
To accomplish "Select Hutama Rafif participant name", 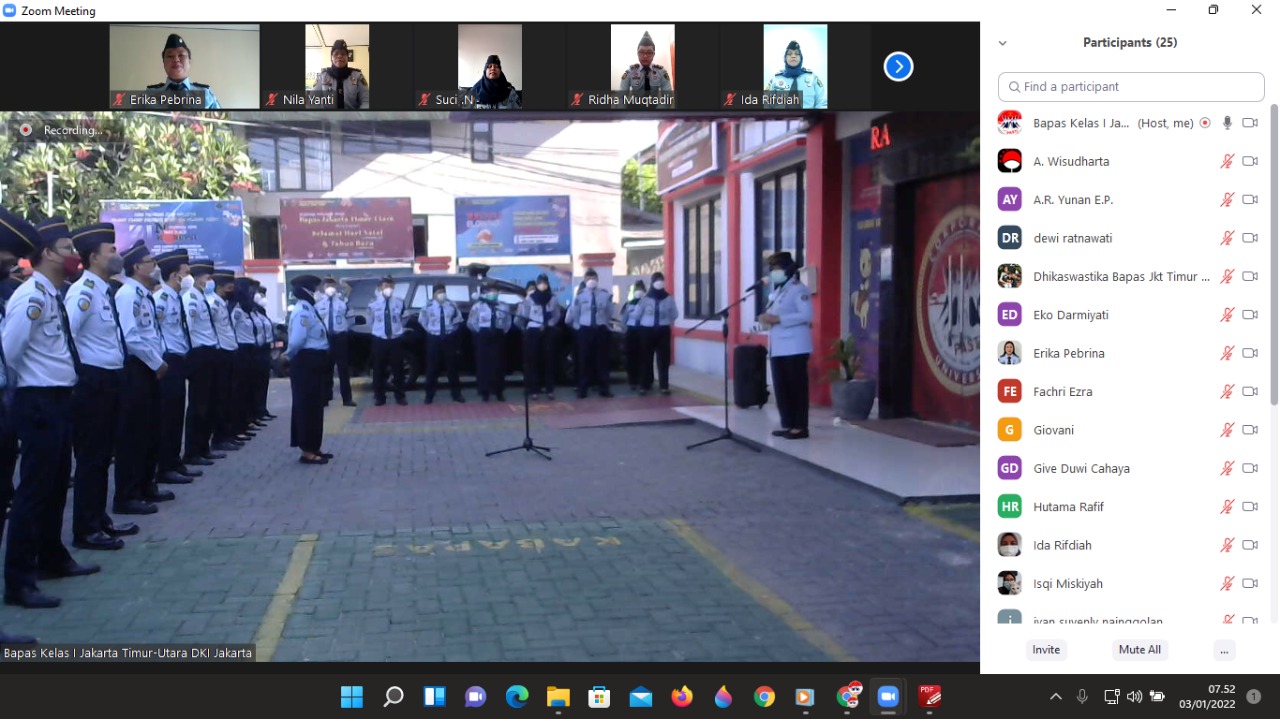I will click(x=1069, y=507).
